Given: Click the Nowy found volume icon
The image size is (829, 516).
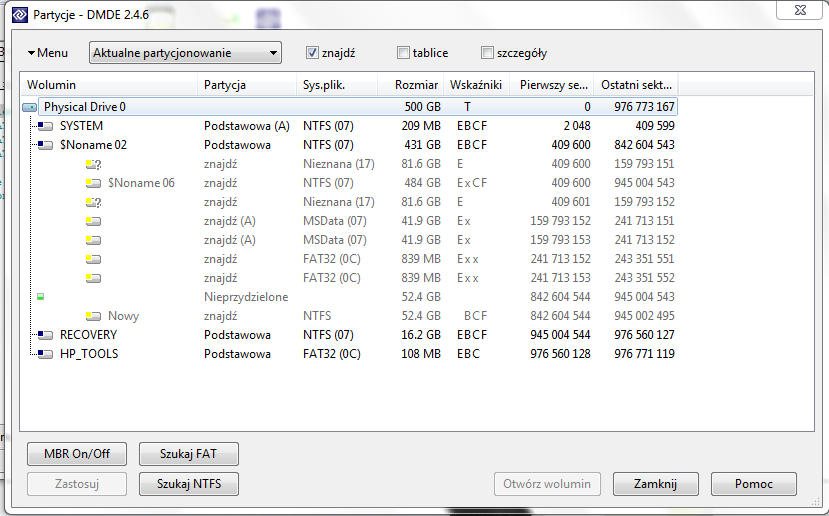Looking at the screenshot, I should (93, 316).
